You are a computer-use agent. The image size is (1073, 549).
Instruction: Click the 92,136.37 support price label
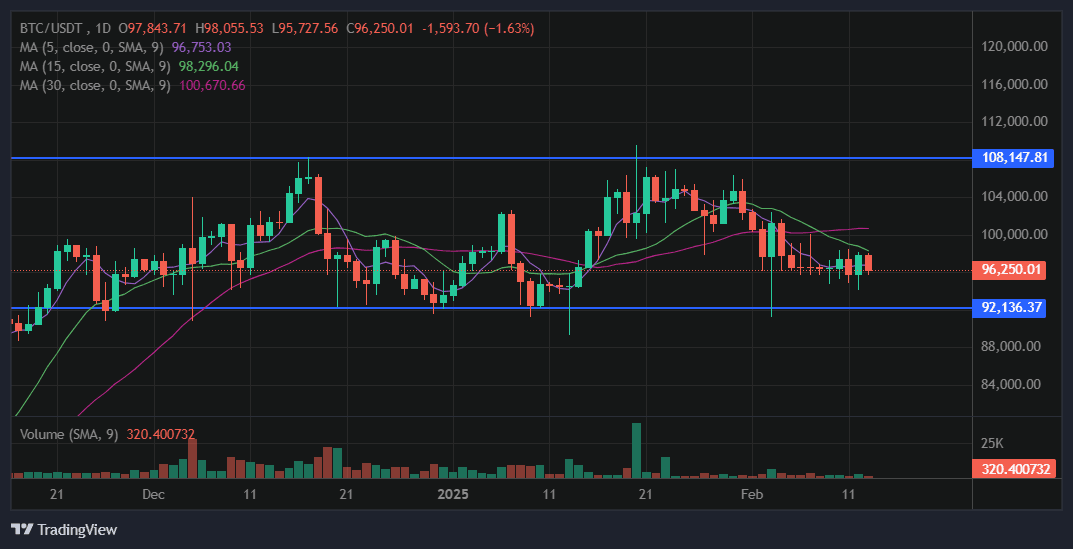click(x=1012, y=308)
